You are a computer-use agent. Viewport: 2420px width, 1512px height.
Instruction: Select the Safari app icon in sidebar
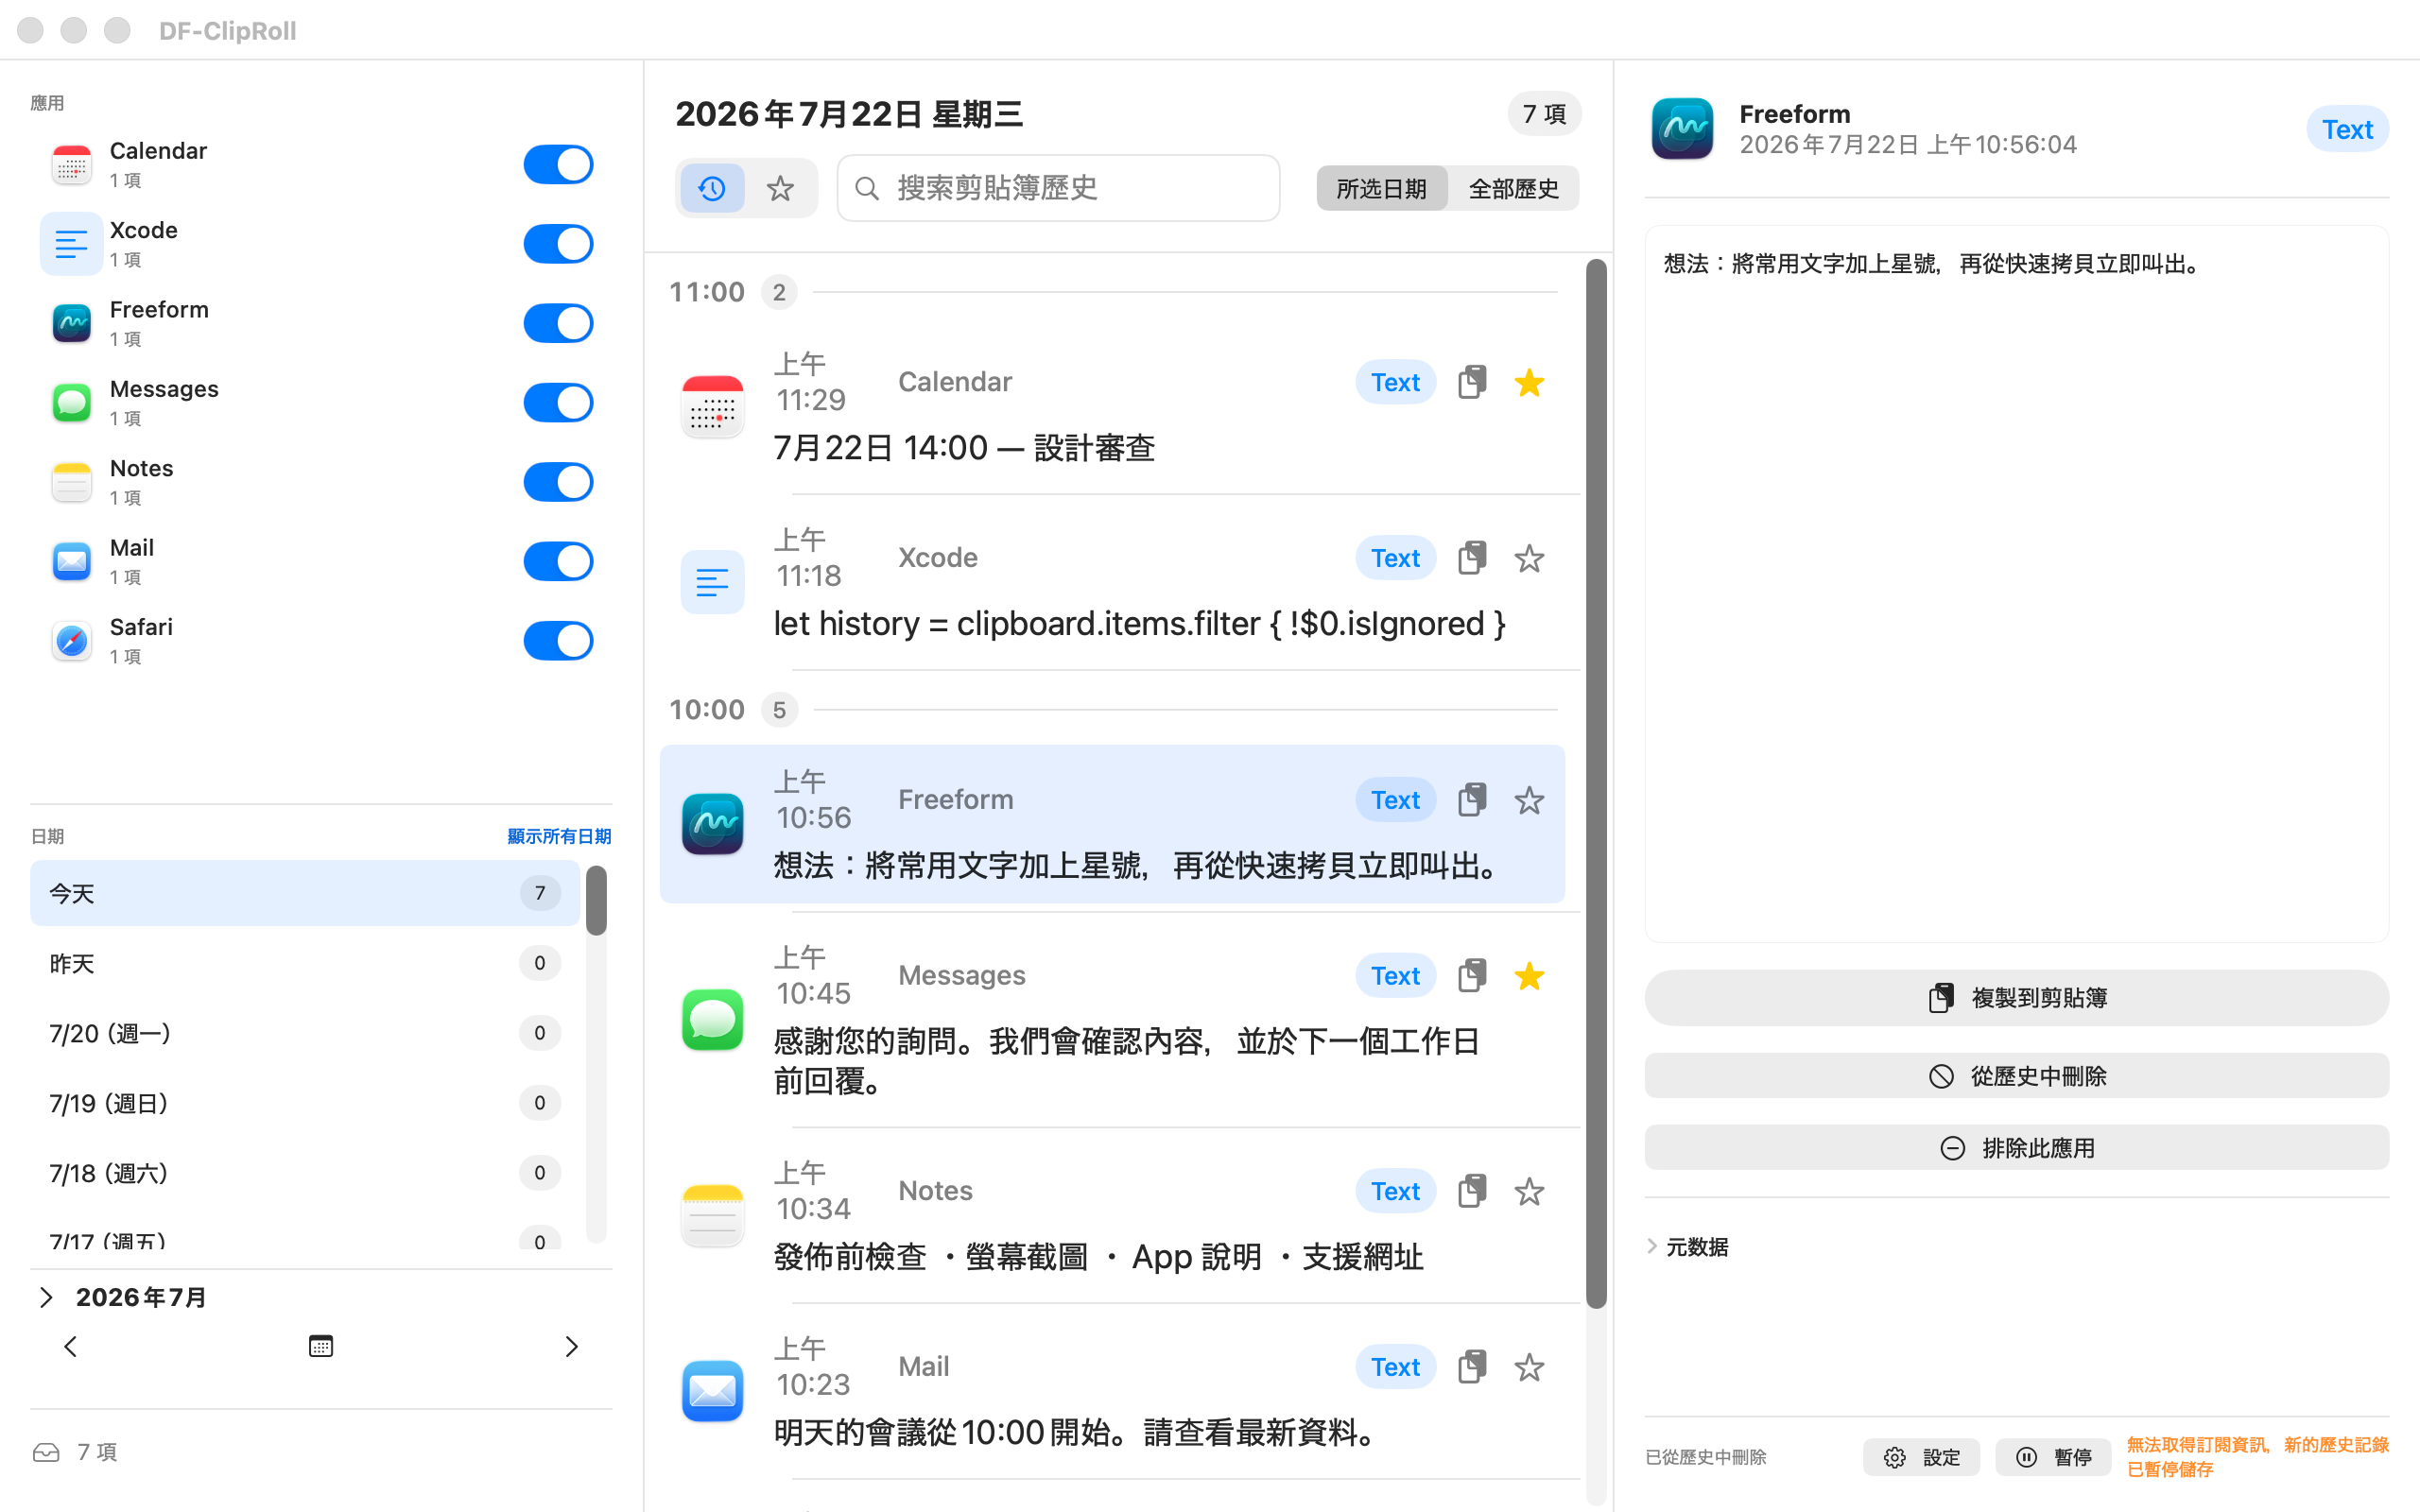(71, 641)
